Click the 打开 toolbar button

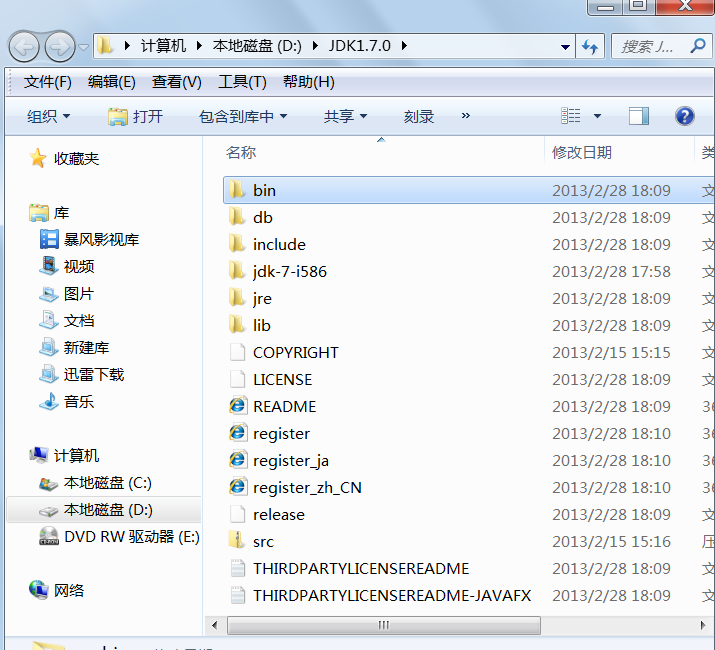(x=135, y=116)
